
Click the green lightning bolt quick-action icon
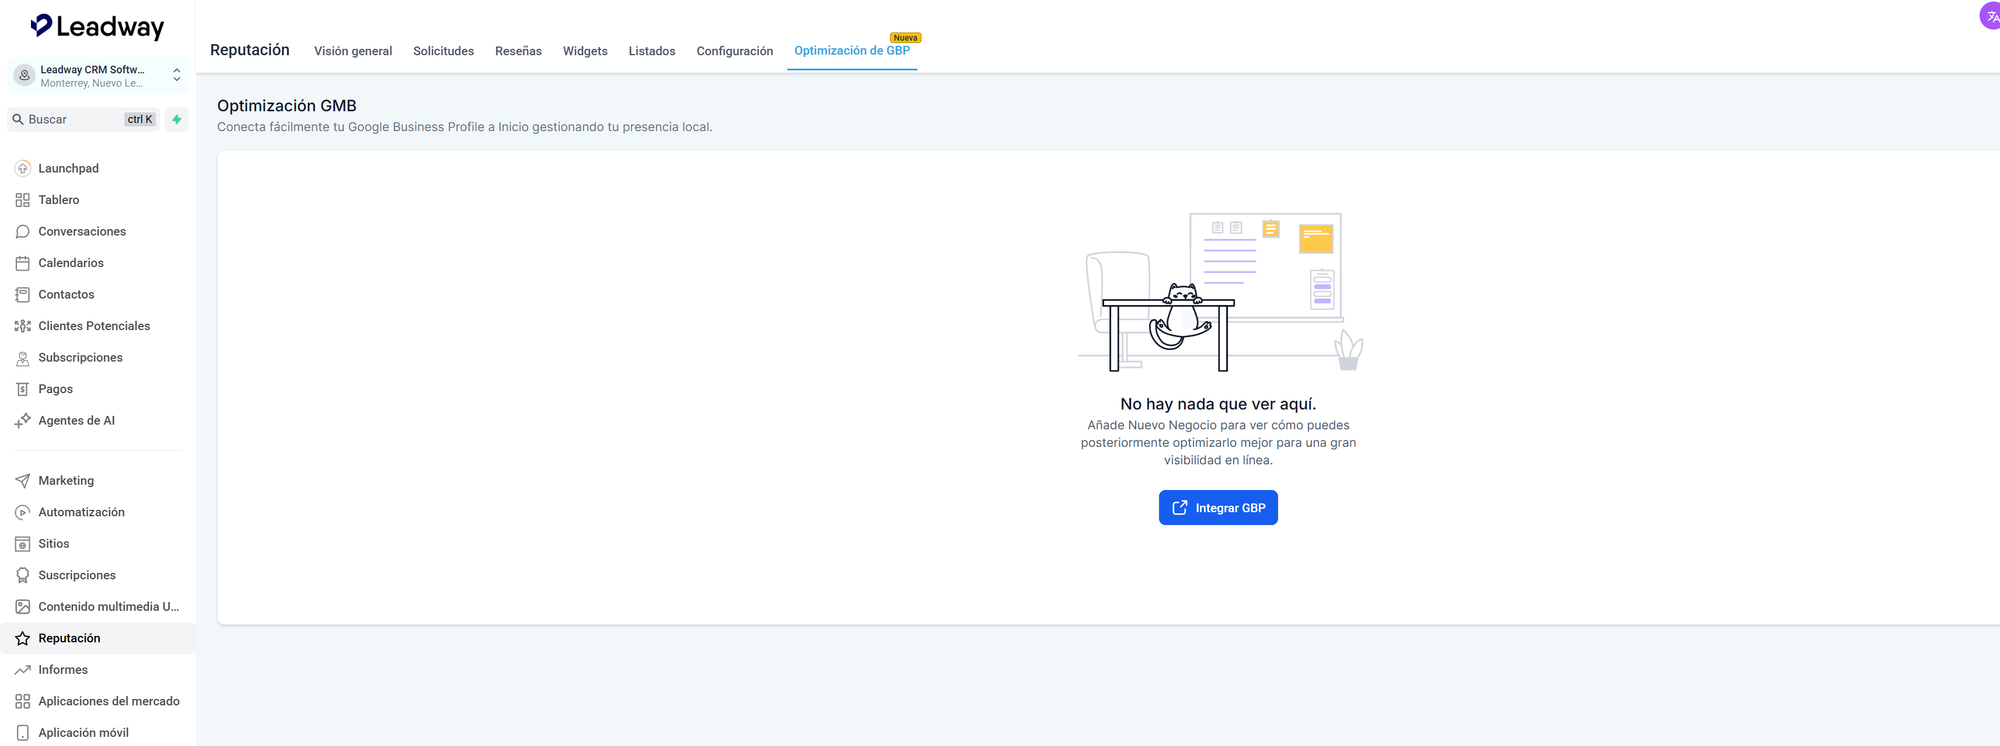point(177,119)
